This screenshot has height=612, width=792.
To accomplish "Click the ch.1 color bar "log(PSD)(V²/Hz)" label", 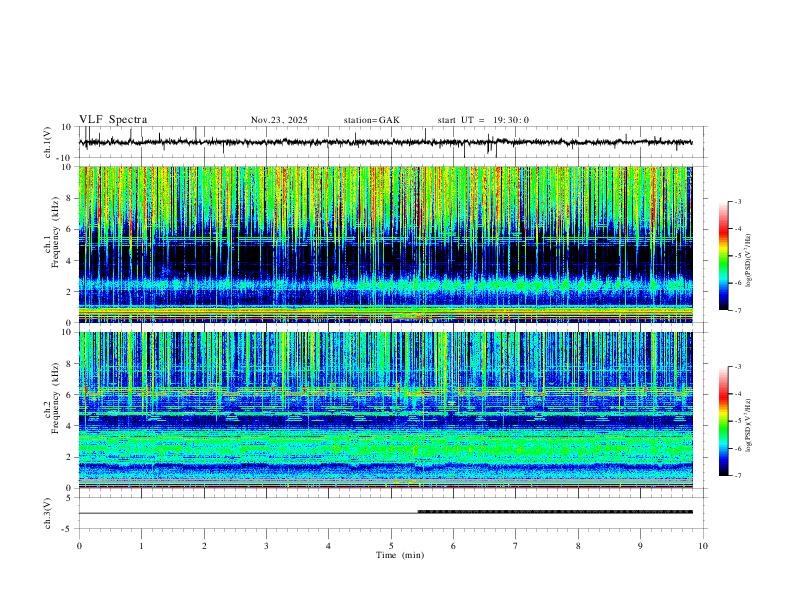I will (x=749, y=260).
